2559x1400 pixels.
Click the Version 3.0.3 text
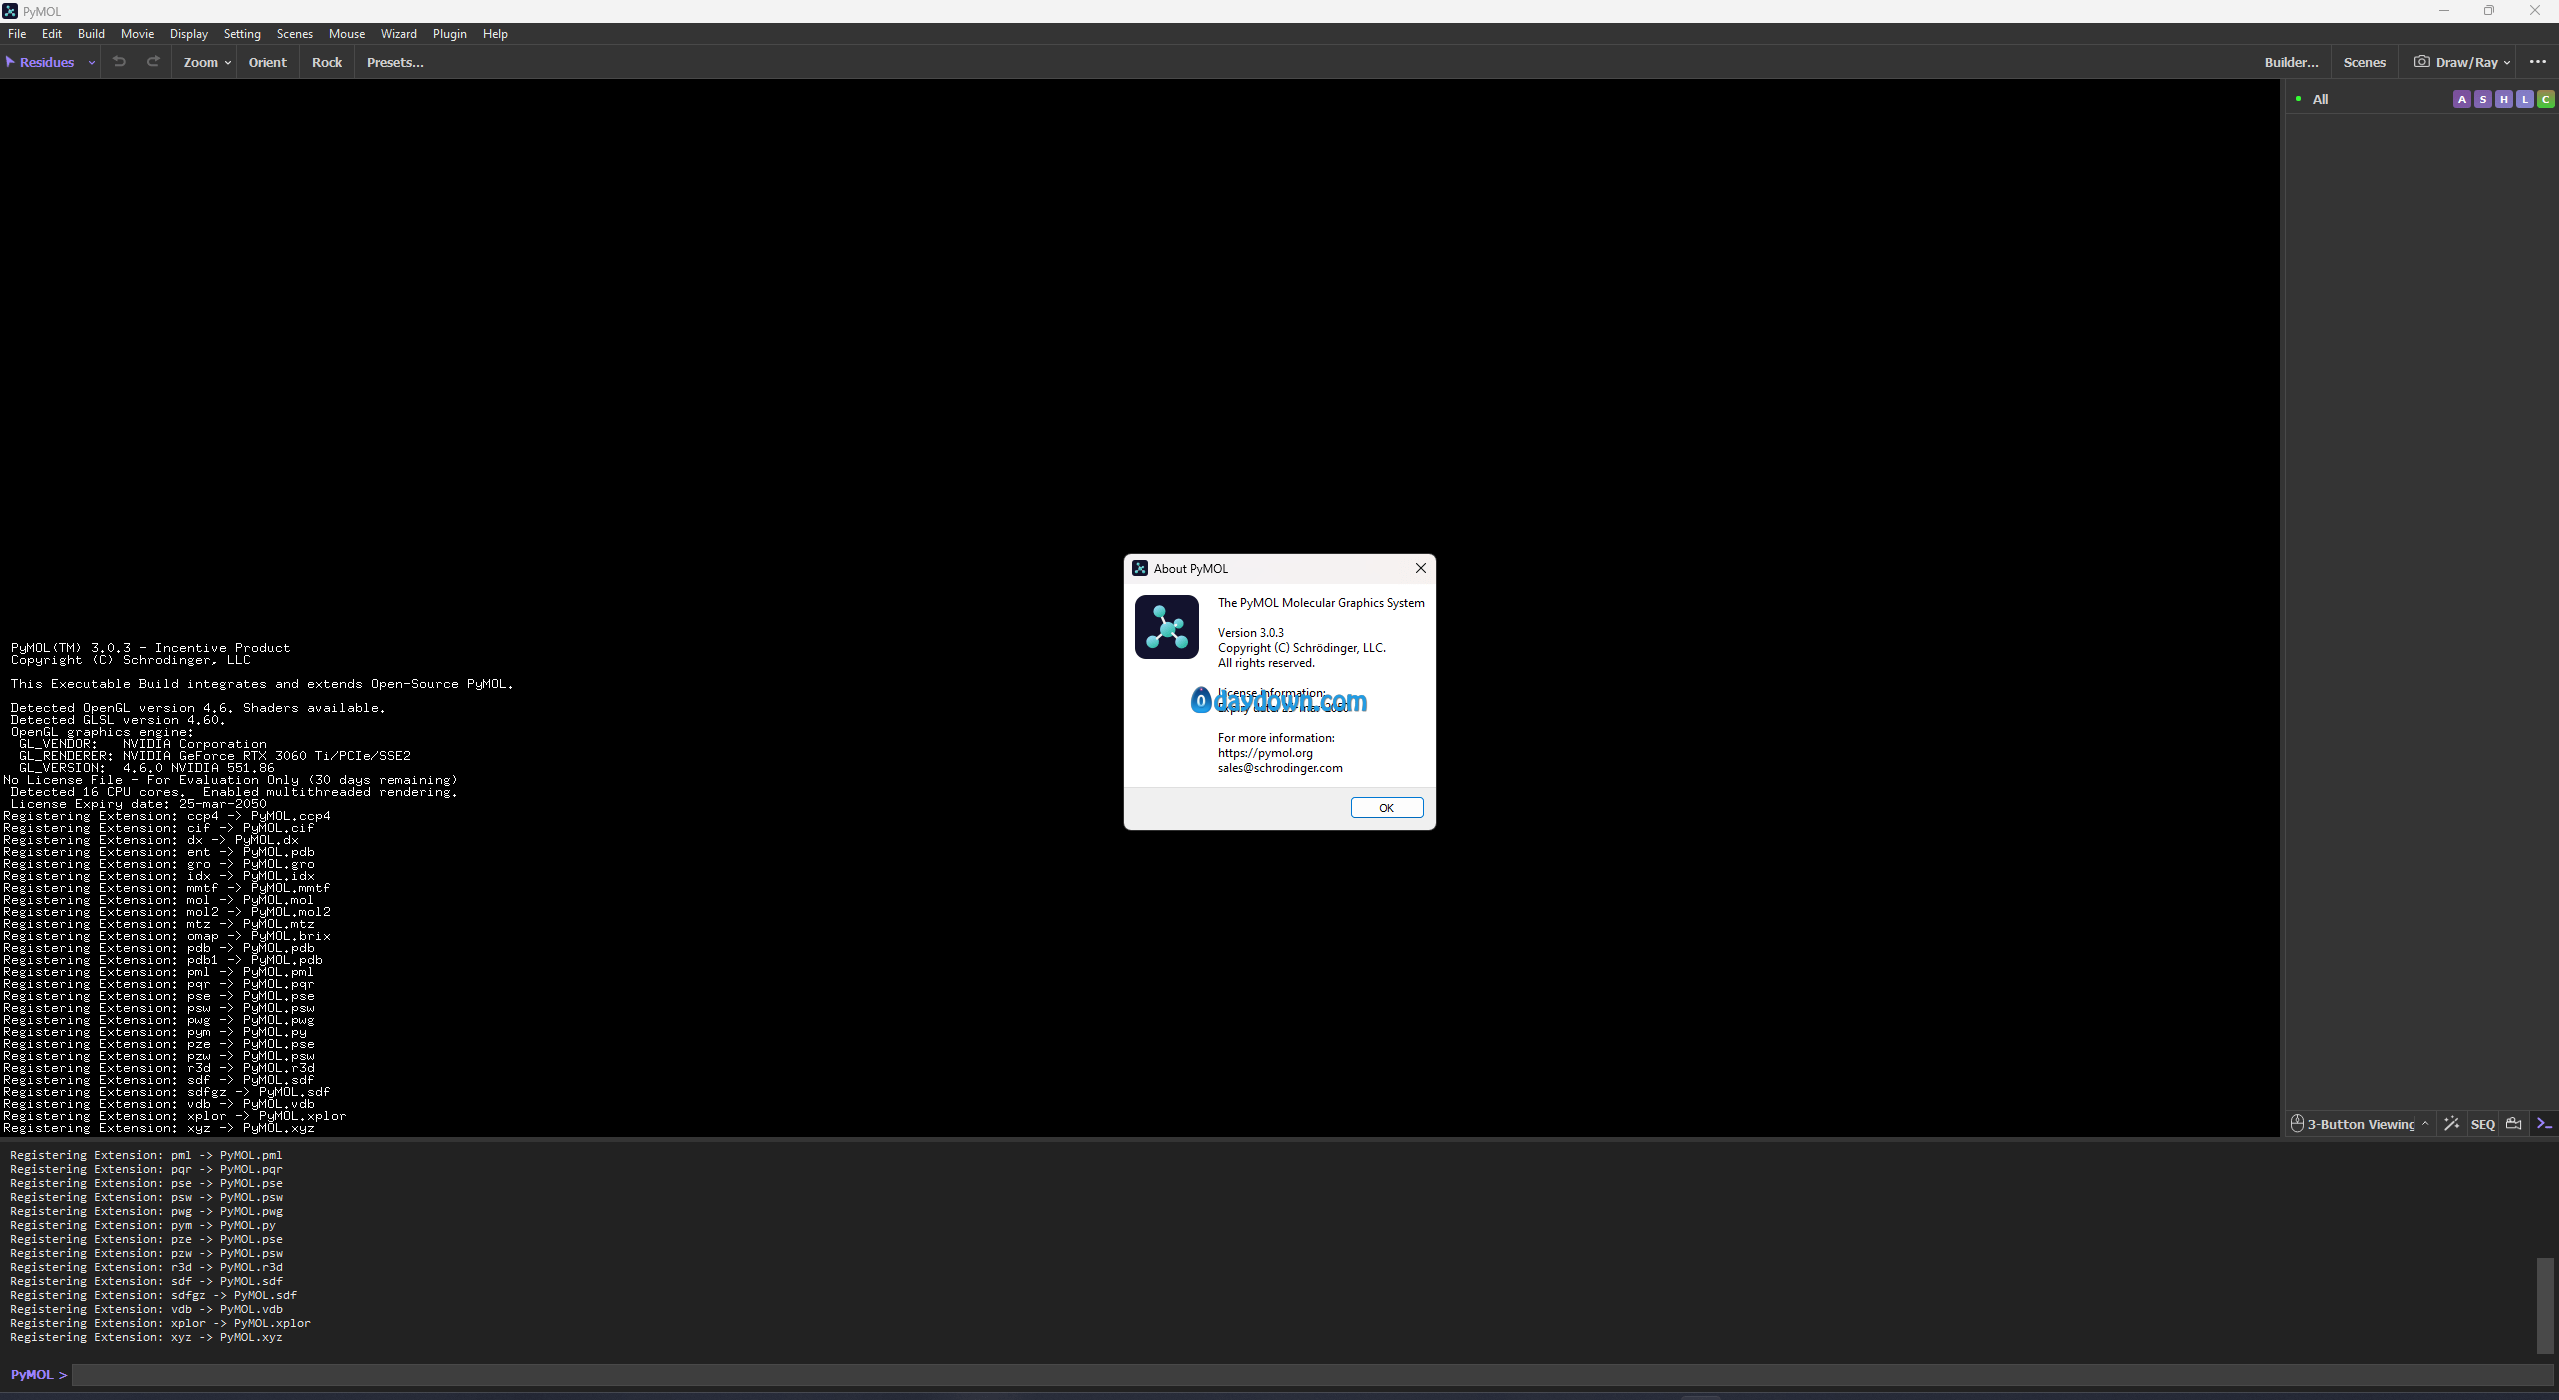pos(1250,632)
